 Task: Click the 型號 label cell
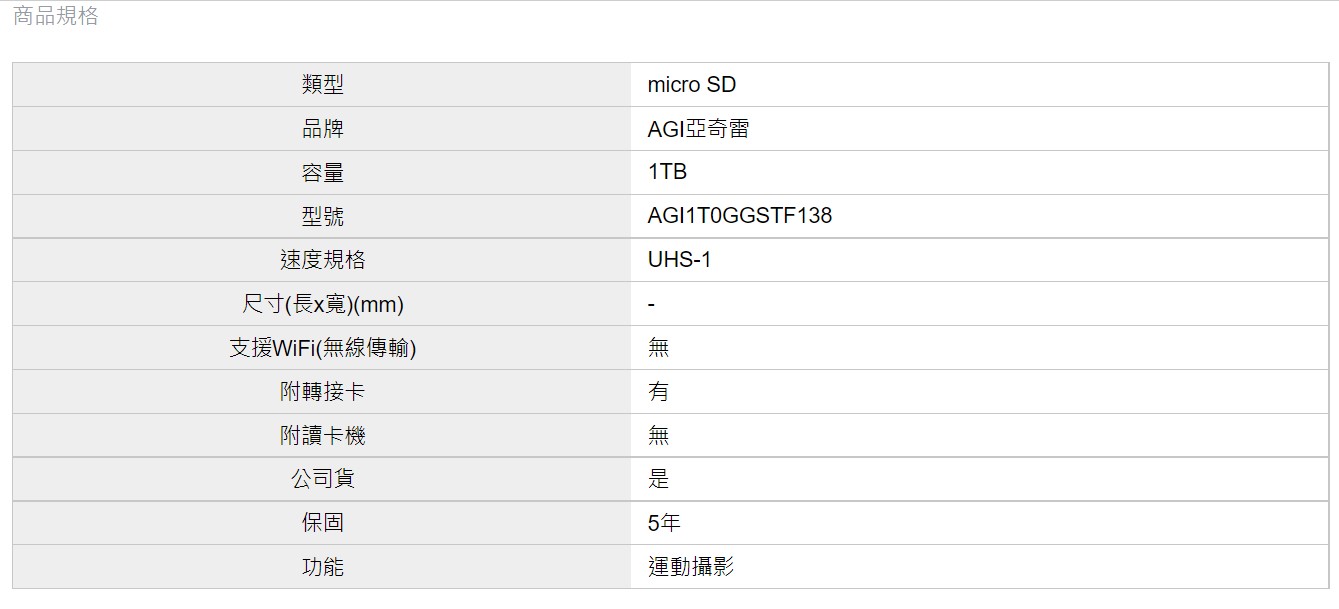(322, 216)
